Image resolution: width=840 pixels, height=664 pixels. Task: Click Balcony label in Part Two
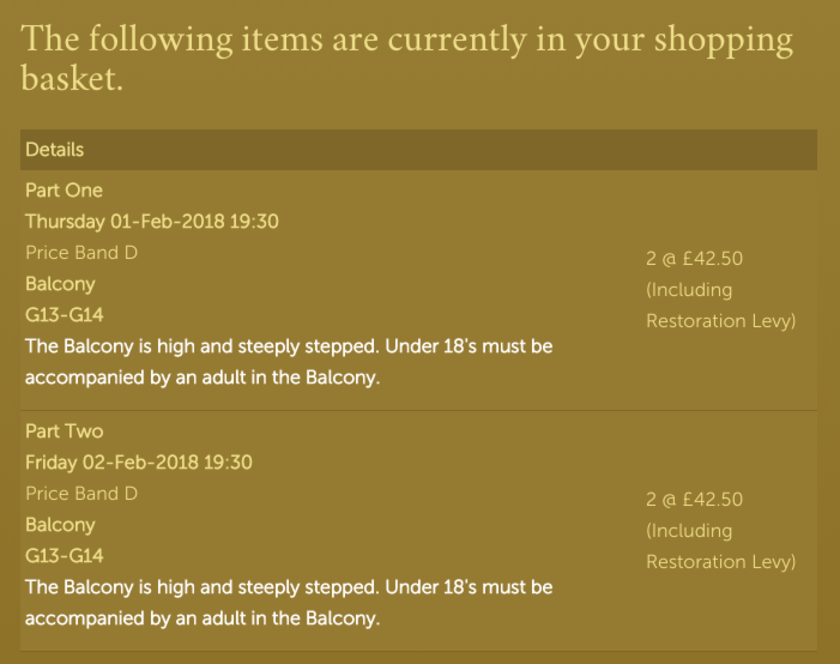pos(60,525)
